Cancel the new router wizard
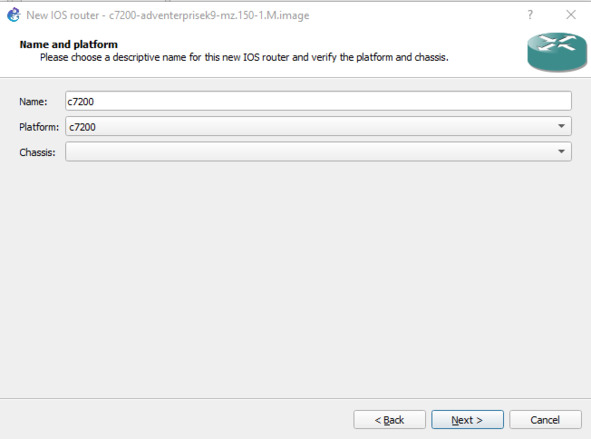This screenshot has height=439, width=591. pos(545,420)
